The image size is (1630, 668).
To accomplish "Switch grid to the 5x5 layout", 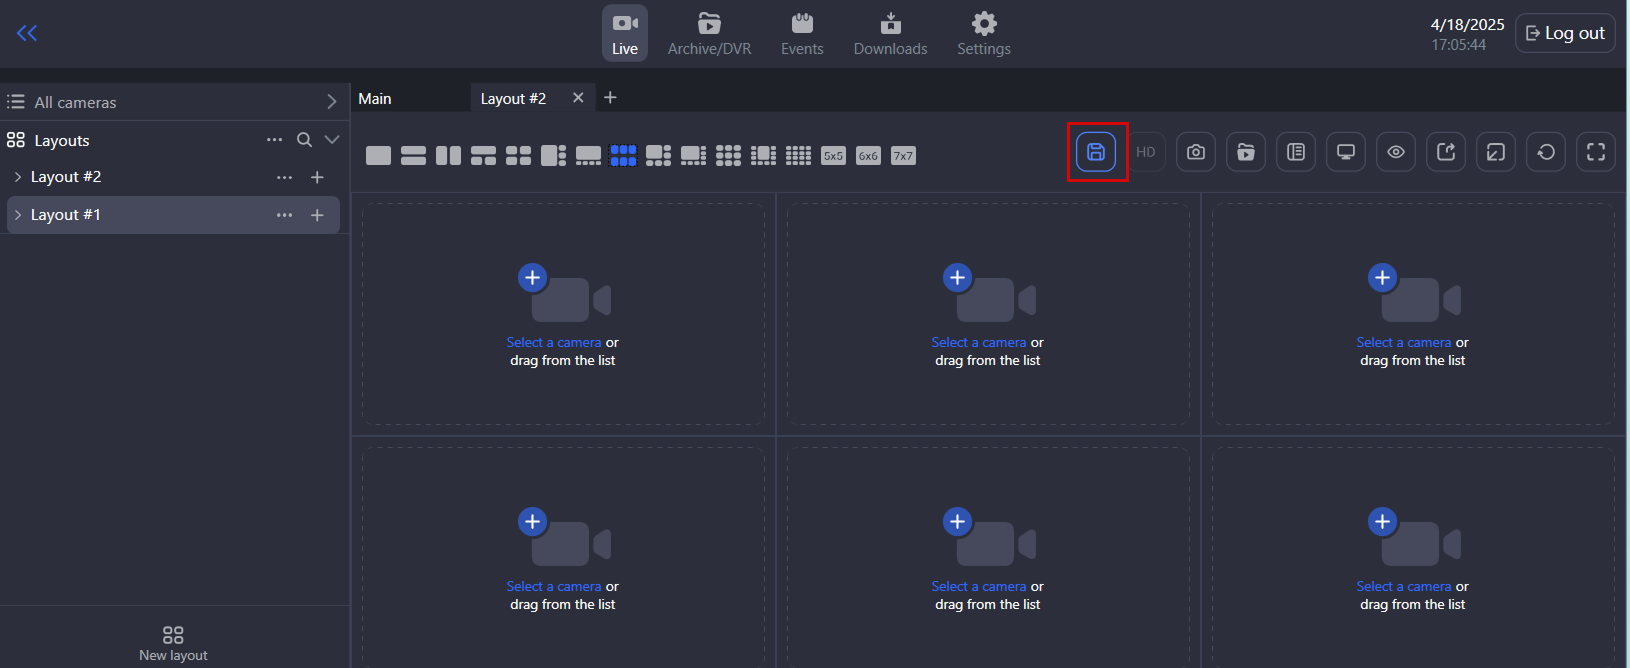I will point(833,156).
